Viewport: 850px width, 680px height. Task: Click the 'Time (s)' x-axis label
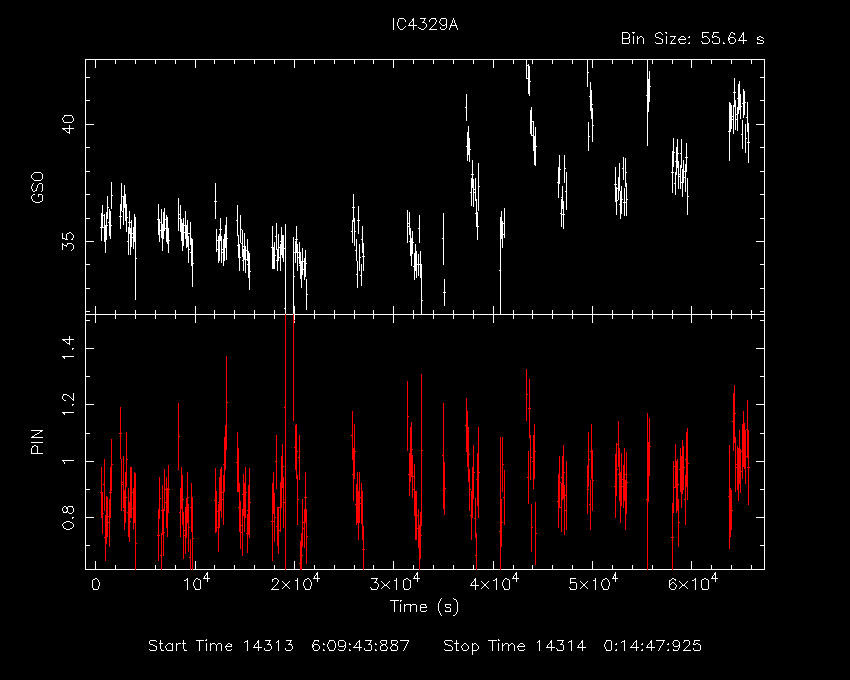(424, 606)
